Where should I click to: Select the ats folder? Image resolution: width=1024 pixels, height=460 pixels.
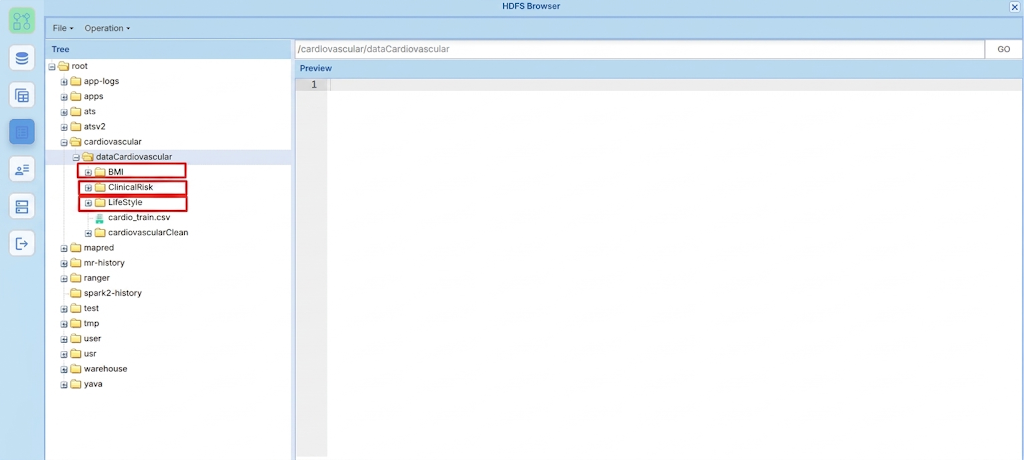pos(89,112)
